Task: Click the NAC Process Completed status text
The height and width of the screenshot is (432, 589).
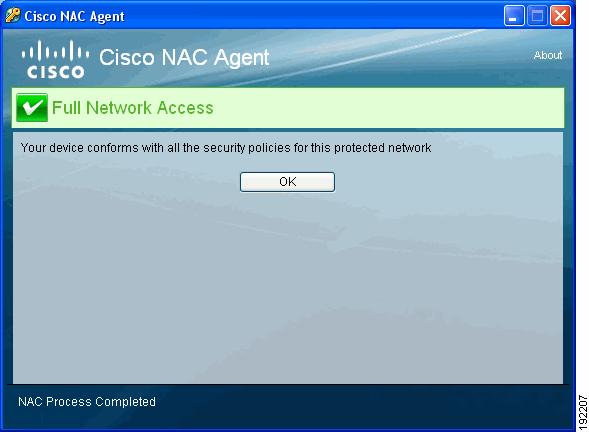Action: [x=87, y=402]
